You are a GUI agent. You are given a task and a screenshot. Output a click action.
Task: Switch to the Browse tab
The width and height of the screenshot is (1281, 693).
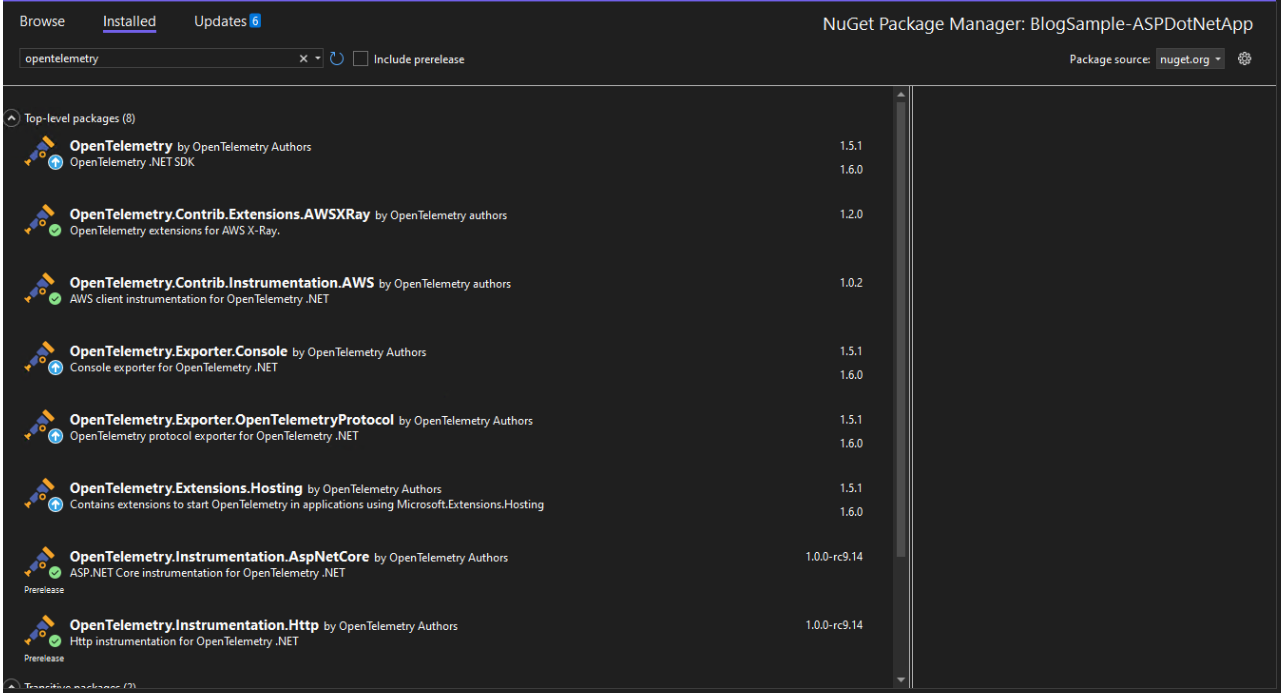42,21
